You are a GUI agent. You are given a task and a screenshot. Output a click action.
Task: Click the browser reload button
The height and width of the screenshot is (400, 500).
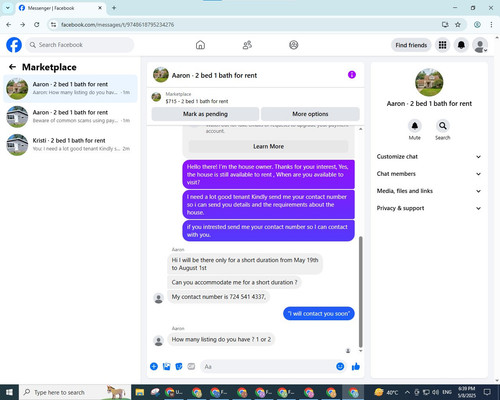37,25
